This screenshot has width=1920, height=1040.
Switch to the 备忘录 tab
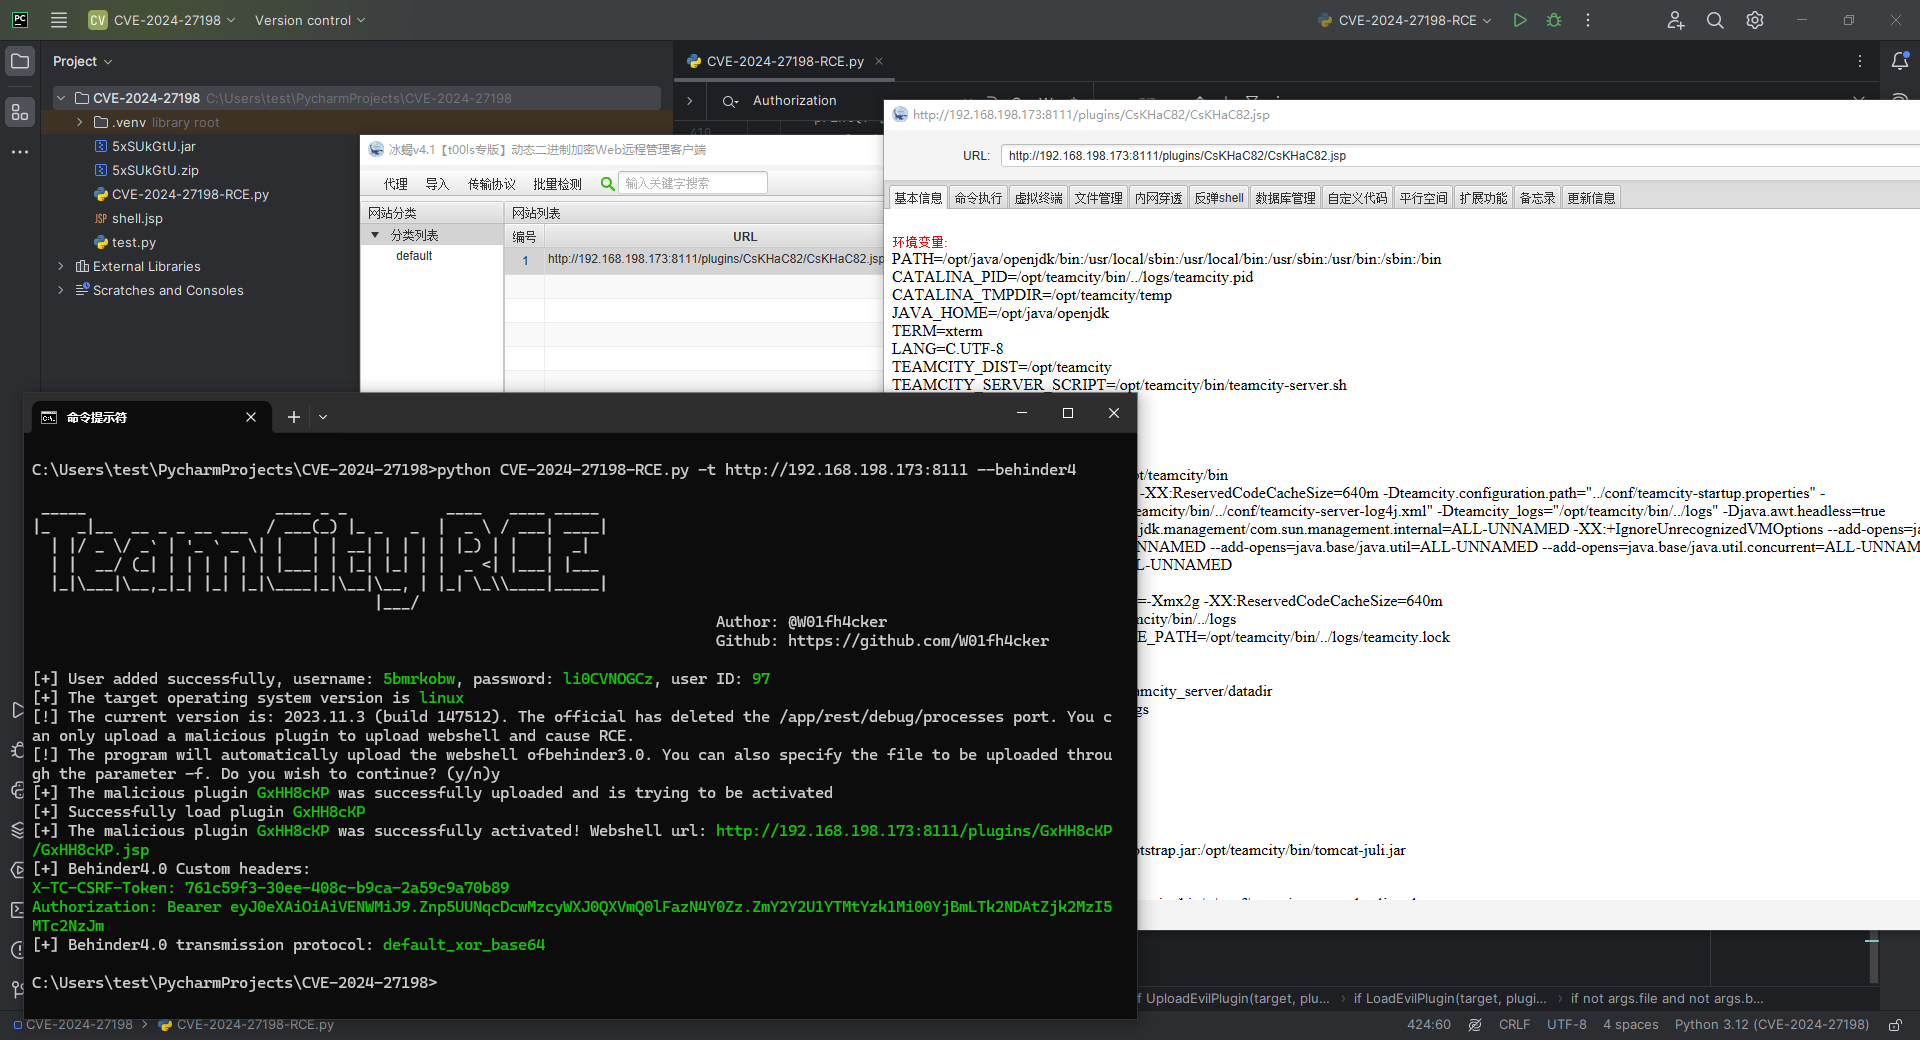[x=1537, y=198]
